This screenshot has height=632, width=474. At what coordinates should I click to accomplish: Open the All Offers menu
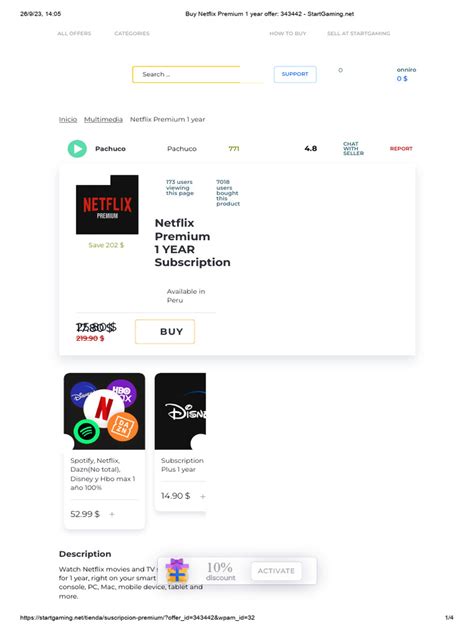(x=74, y=33)
